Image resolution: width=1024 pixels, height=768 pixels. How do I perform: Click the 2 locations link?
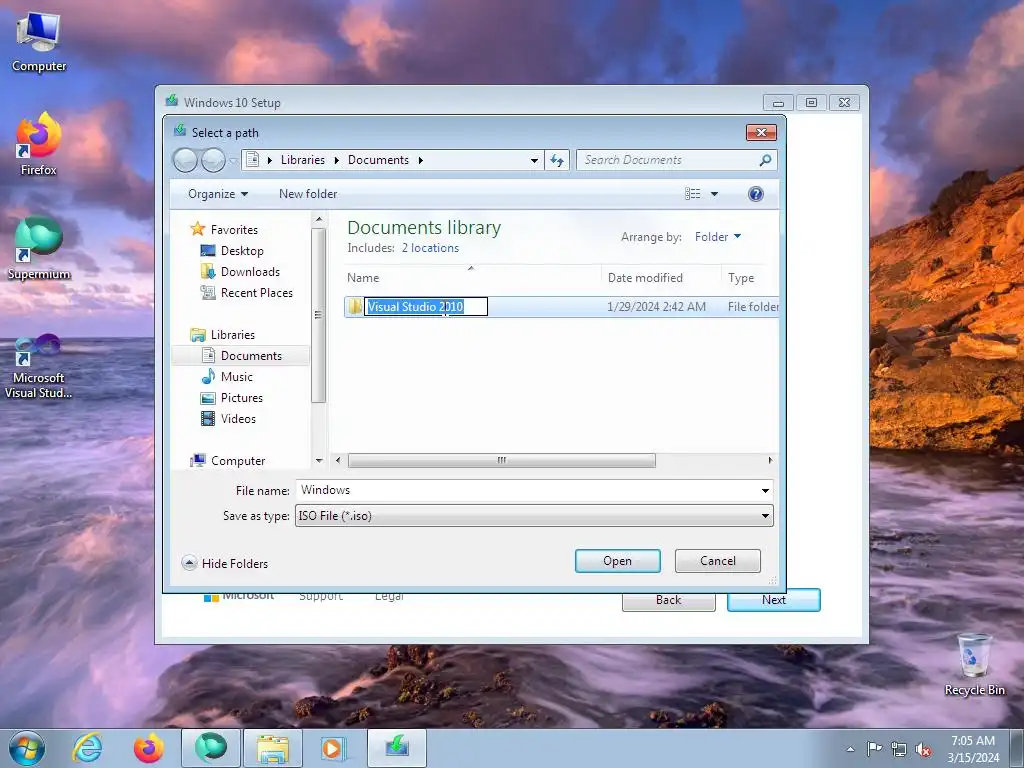(x=430, y=248)
